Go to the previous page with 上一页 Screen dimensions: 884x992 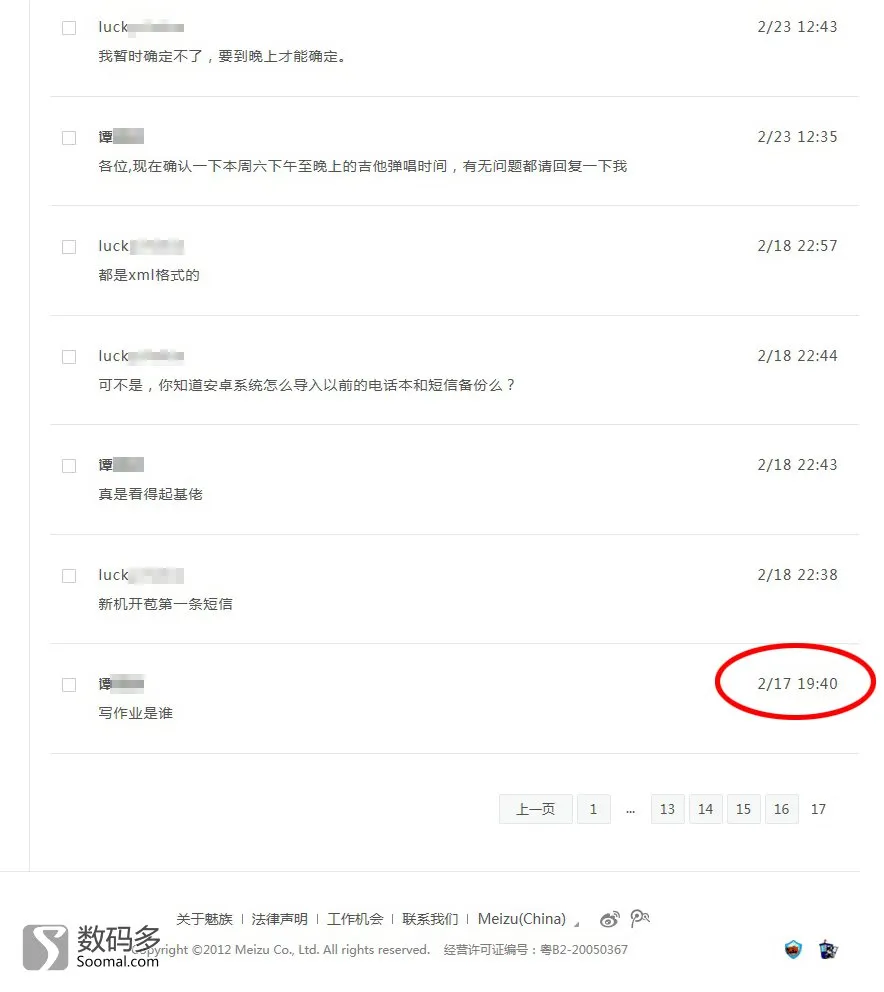535,809
